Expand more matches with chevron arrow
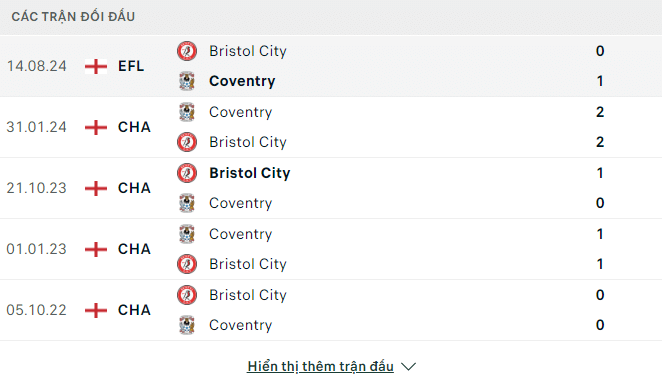The image size is (662, 384). point(408,366)
